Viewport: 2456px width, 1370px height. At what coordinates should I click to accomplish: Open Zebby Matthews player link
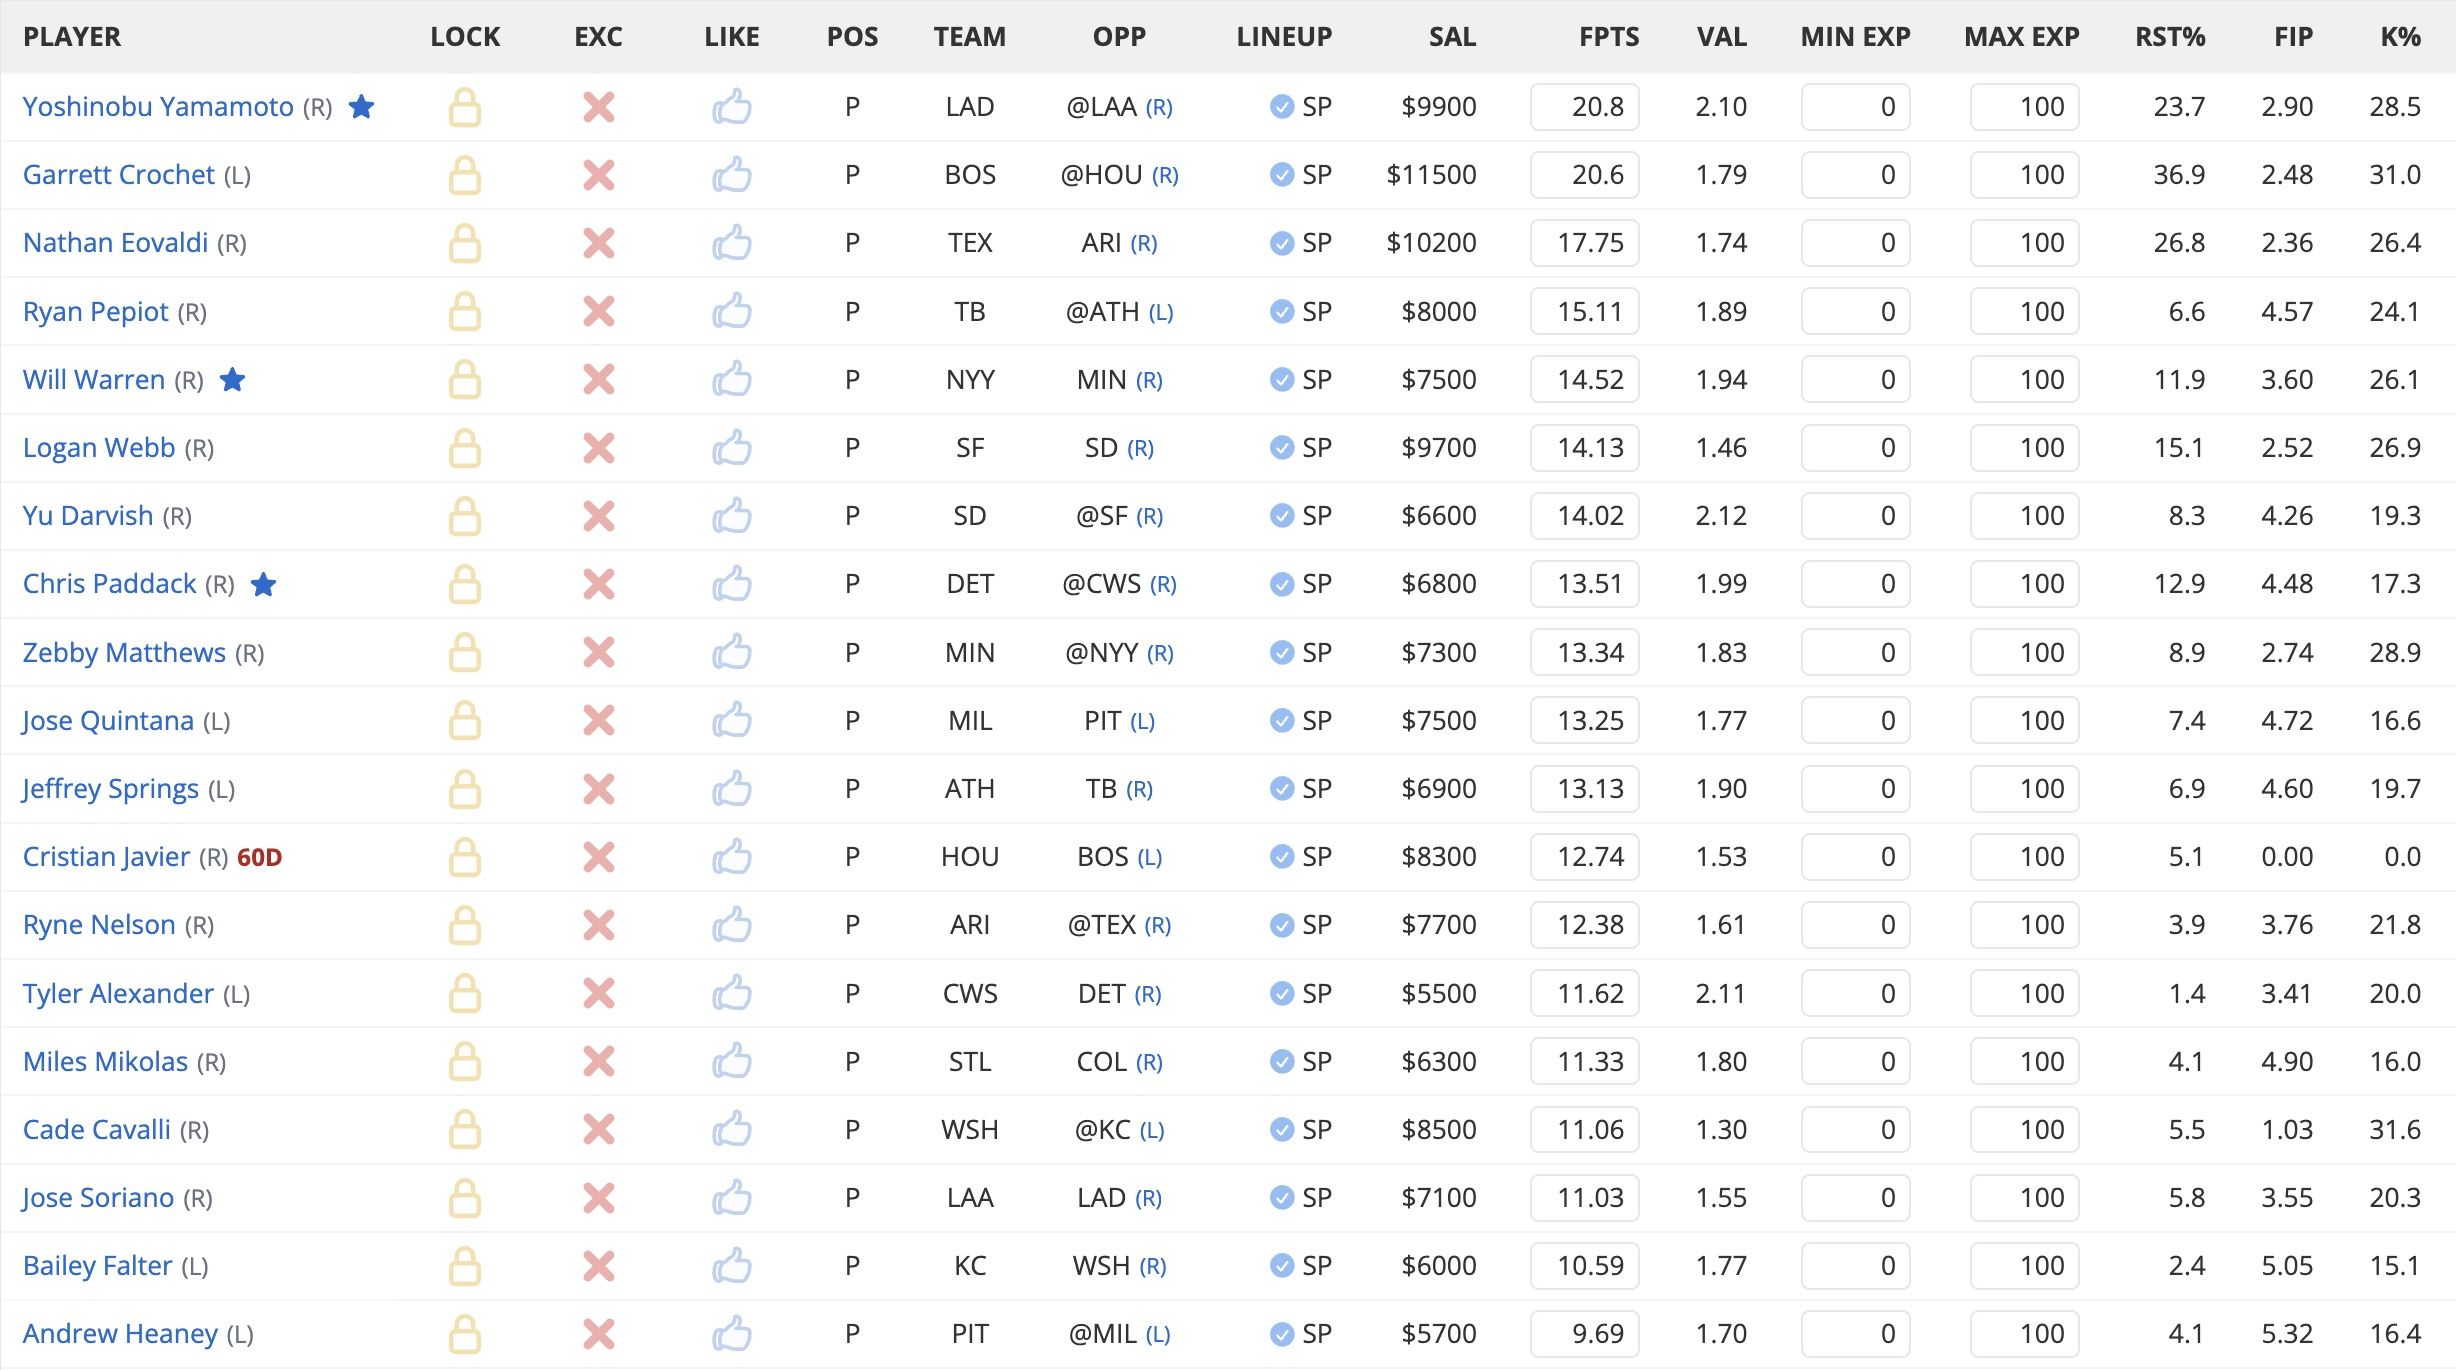pos(124,652)
